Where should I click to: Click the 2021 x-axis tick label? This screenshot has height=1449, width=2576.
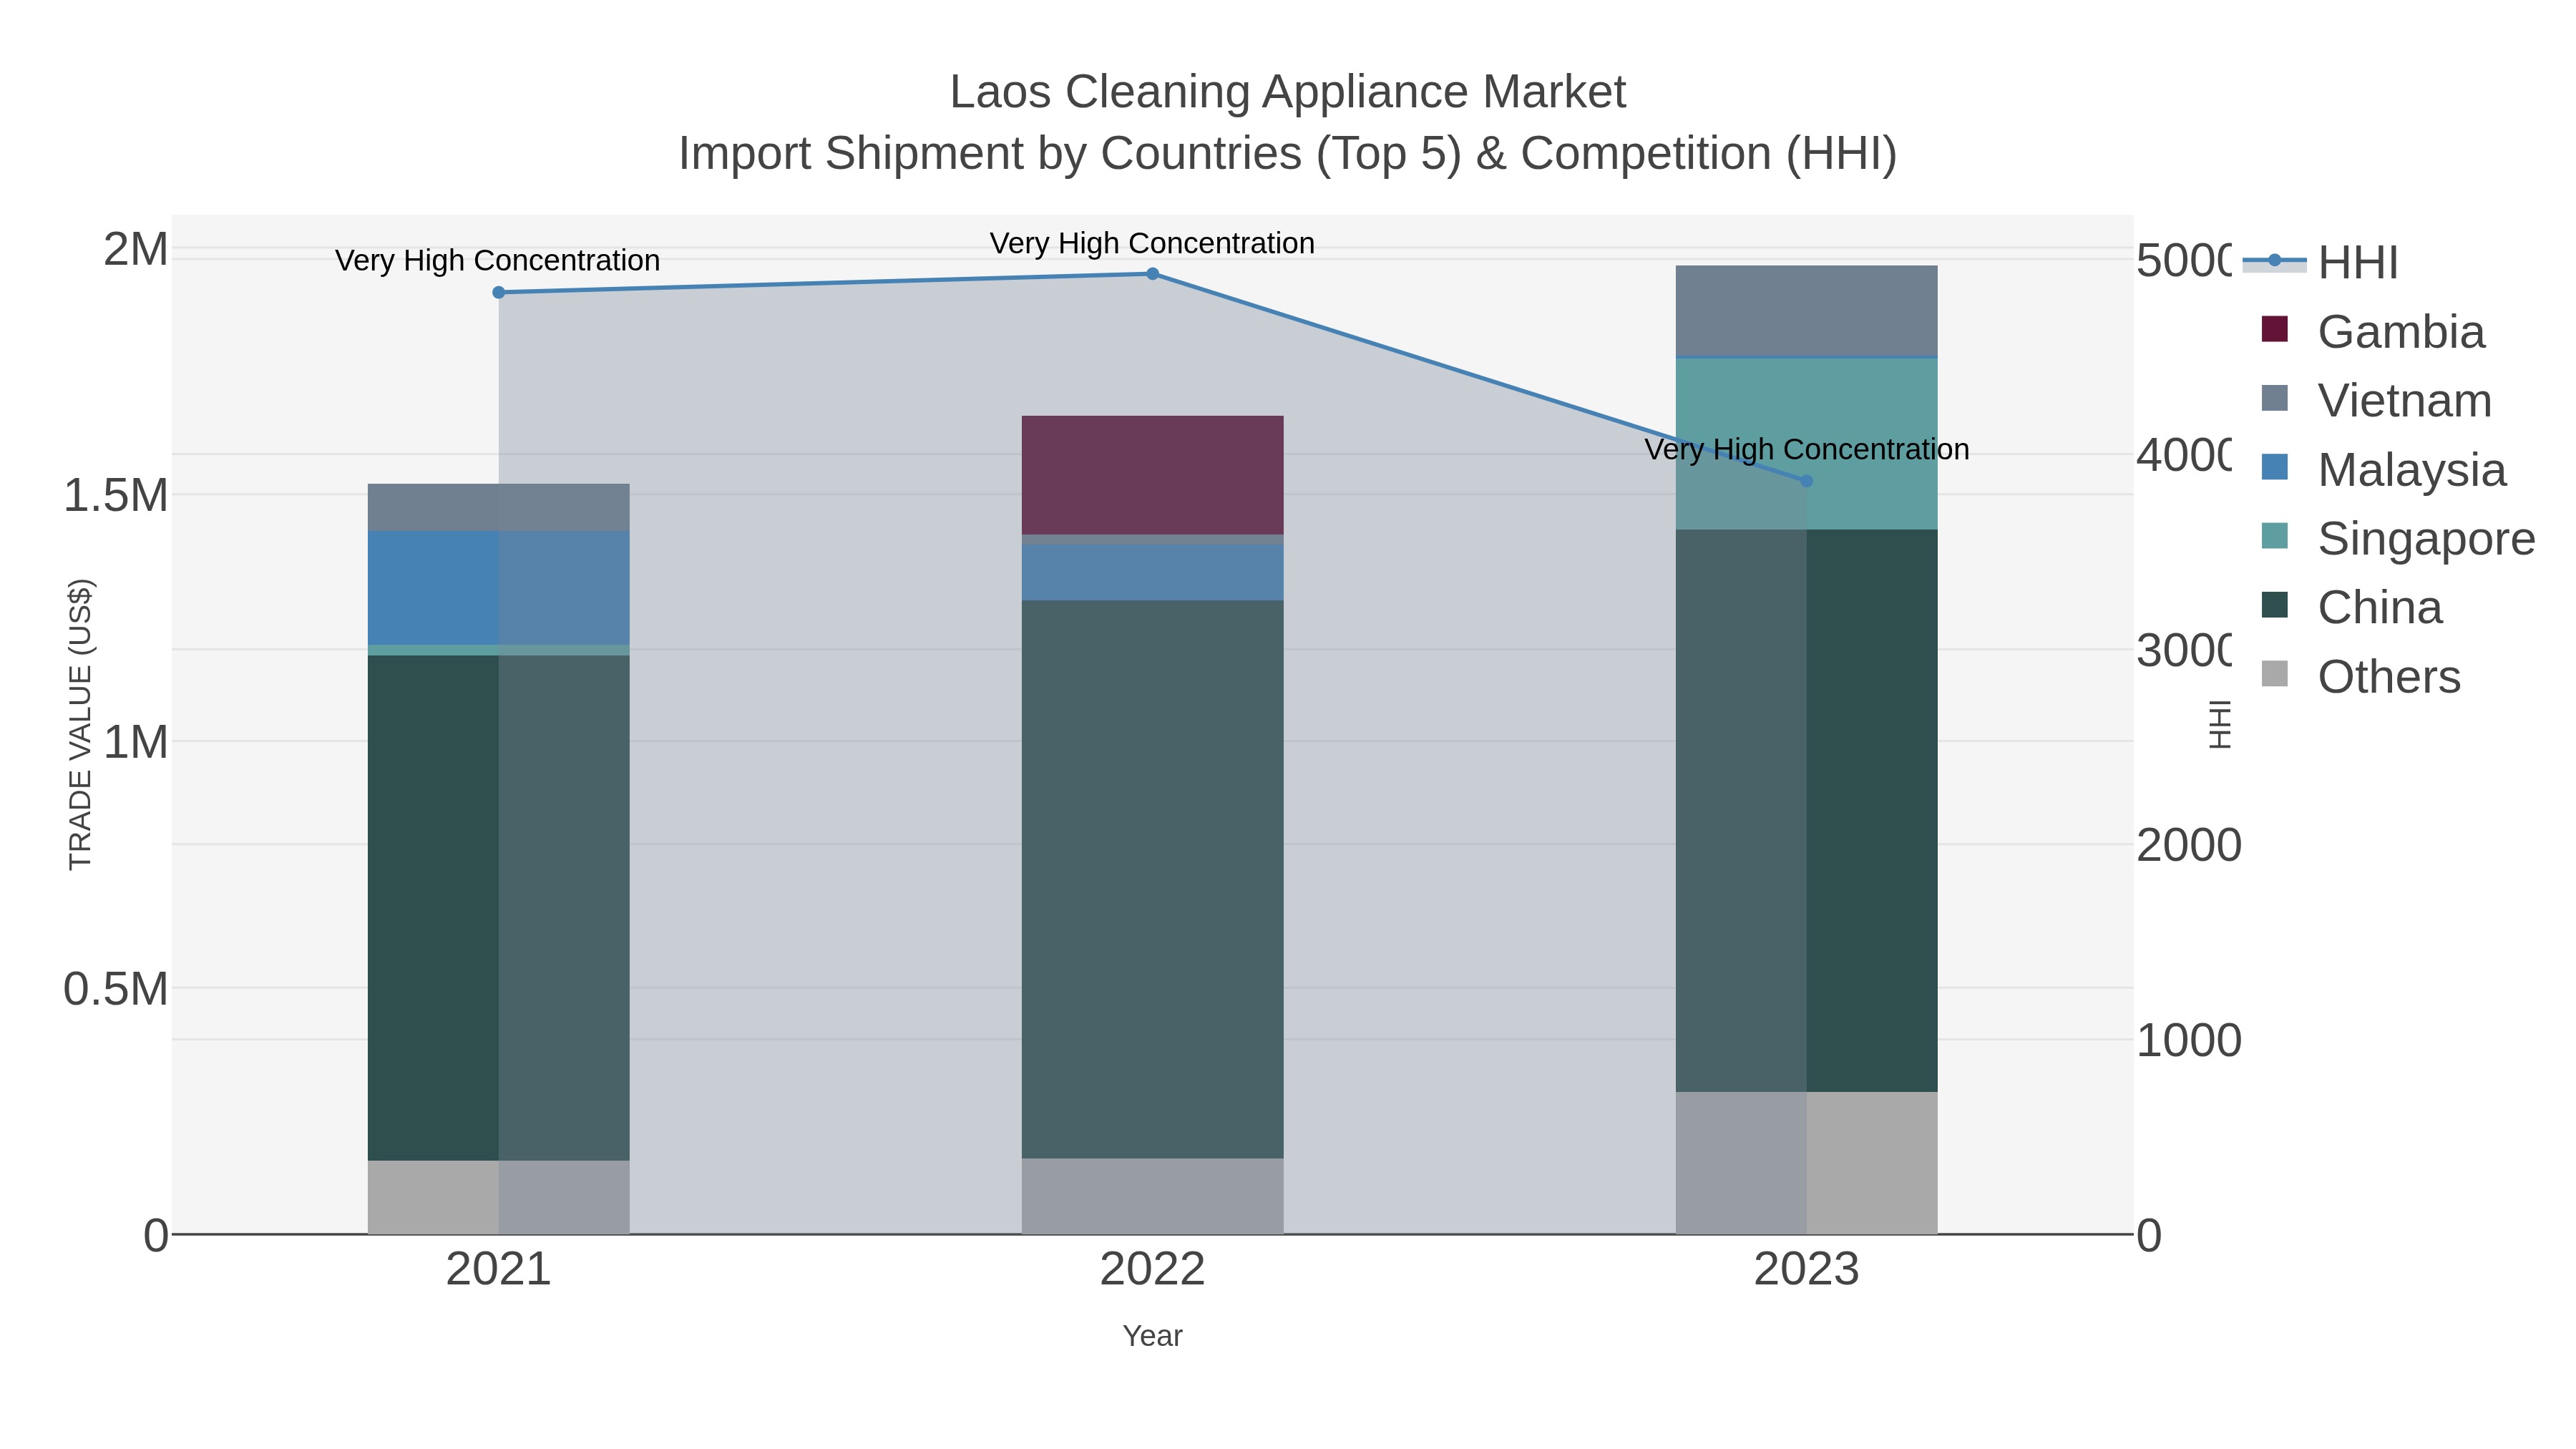click(x=499, y=1270)
